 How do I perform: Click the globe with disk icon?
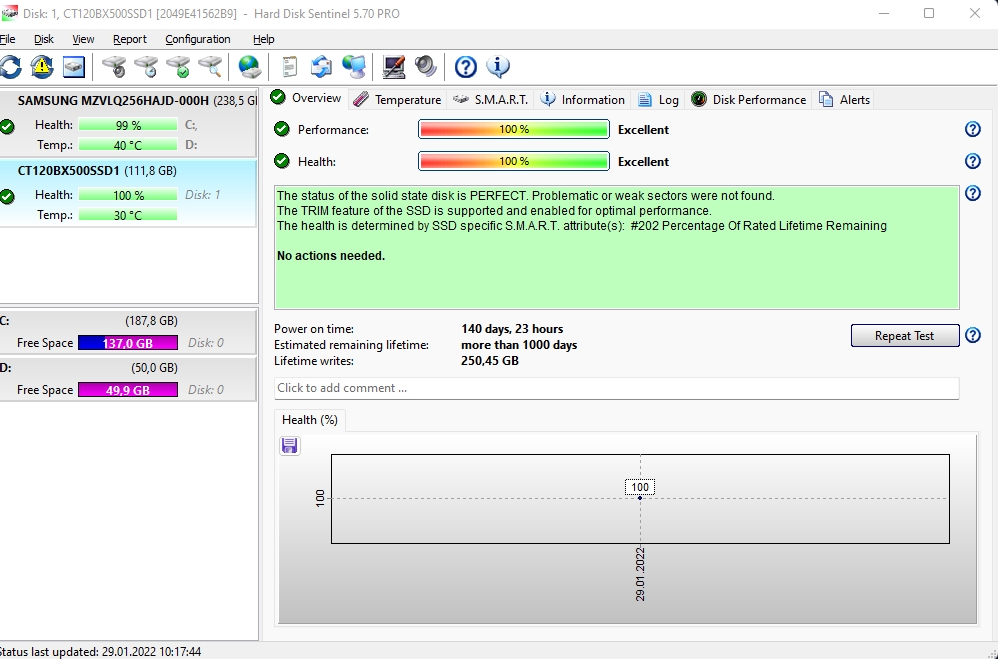pyautogui.click(x=250, y=66)
